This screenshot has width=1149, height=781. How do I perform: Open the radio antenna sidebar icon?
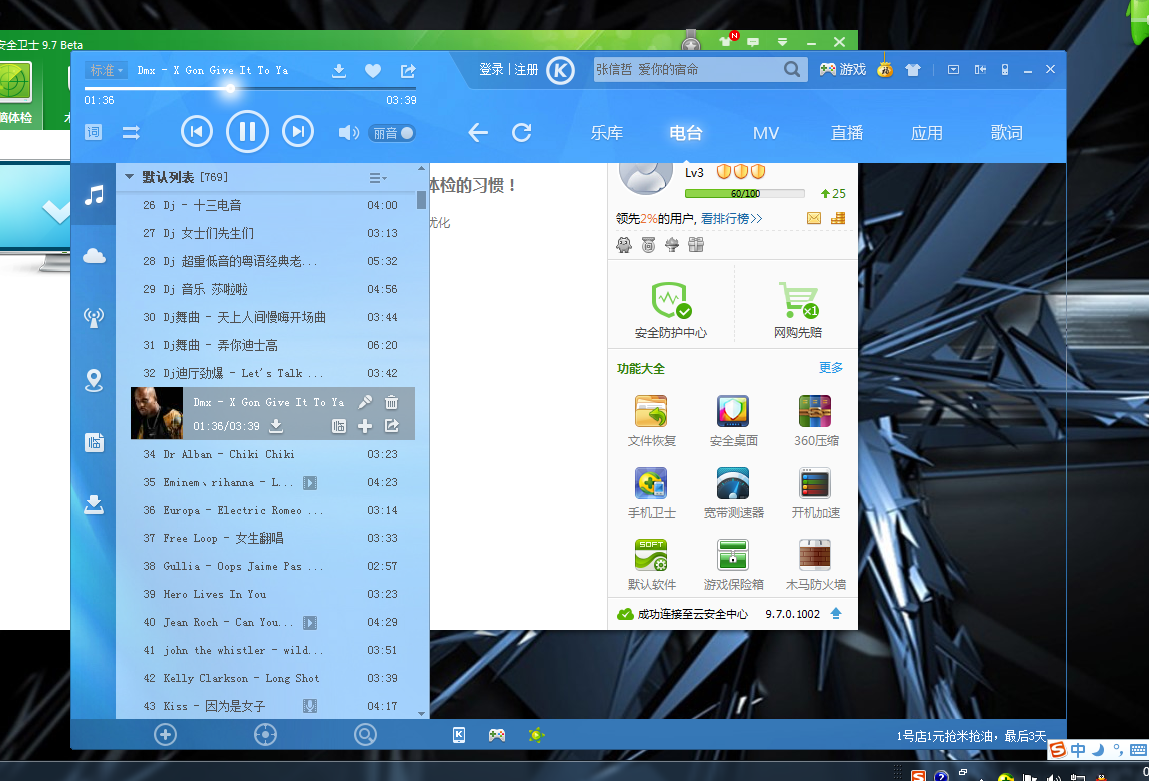(94, 318)
